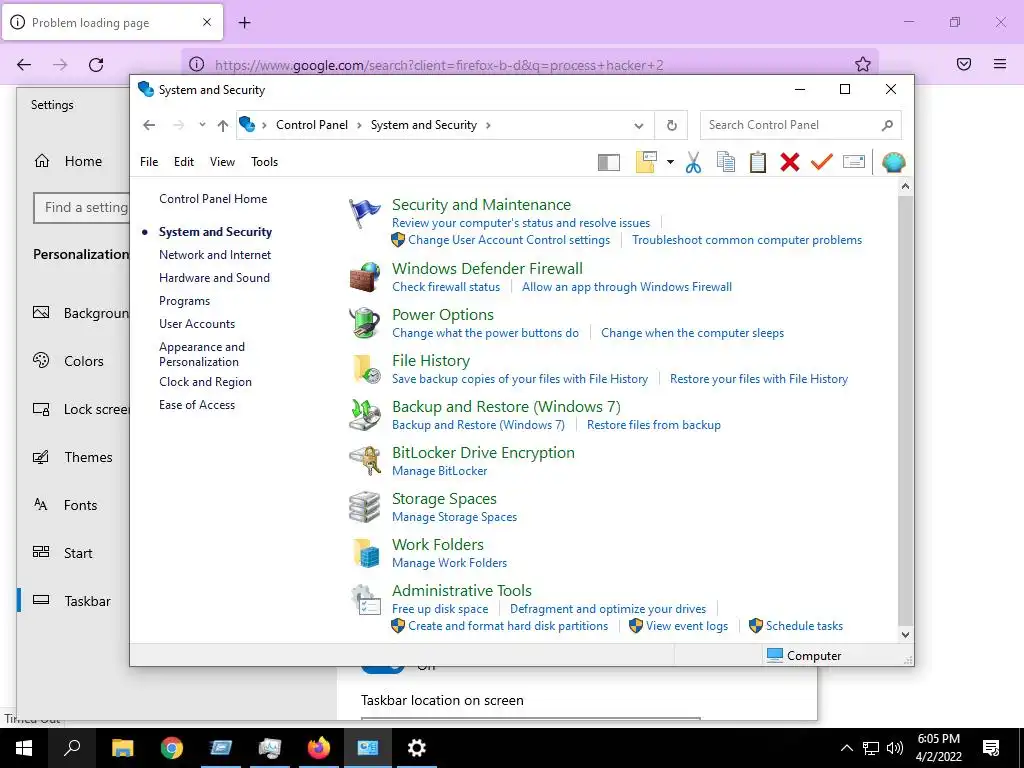Click Manage BitLocker link
1024x768 pixels.
(440, 471)
